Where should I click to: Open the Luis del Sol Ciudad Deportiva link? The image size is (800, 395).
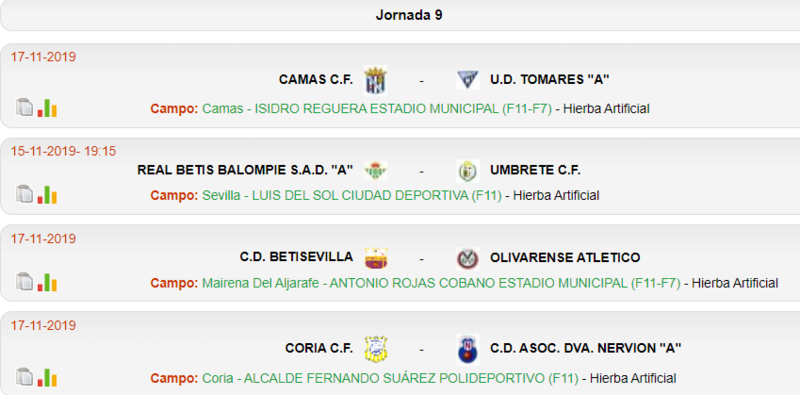pyautogui.click(x=352, y=195)
